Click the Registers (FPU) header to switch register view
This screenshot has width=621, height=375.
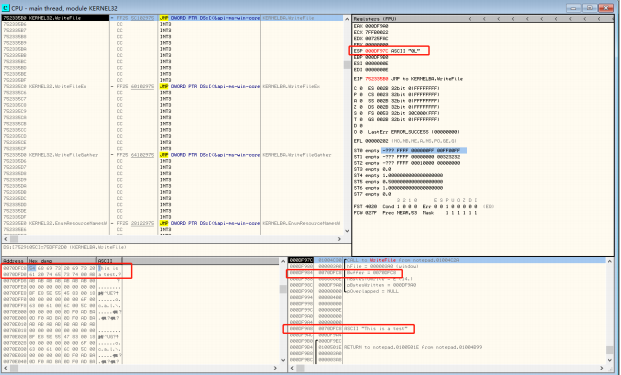coord(375,19)
